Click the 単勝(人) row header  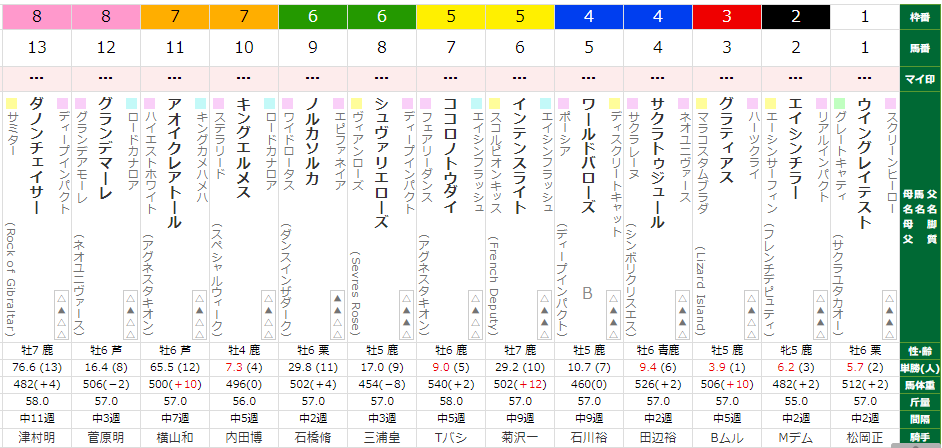[x=921, y=367]
